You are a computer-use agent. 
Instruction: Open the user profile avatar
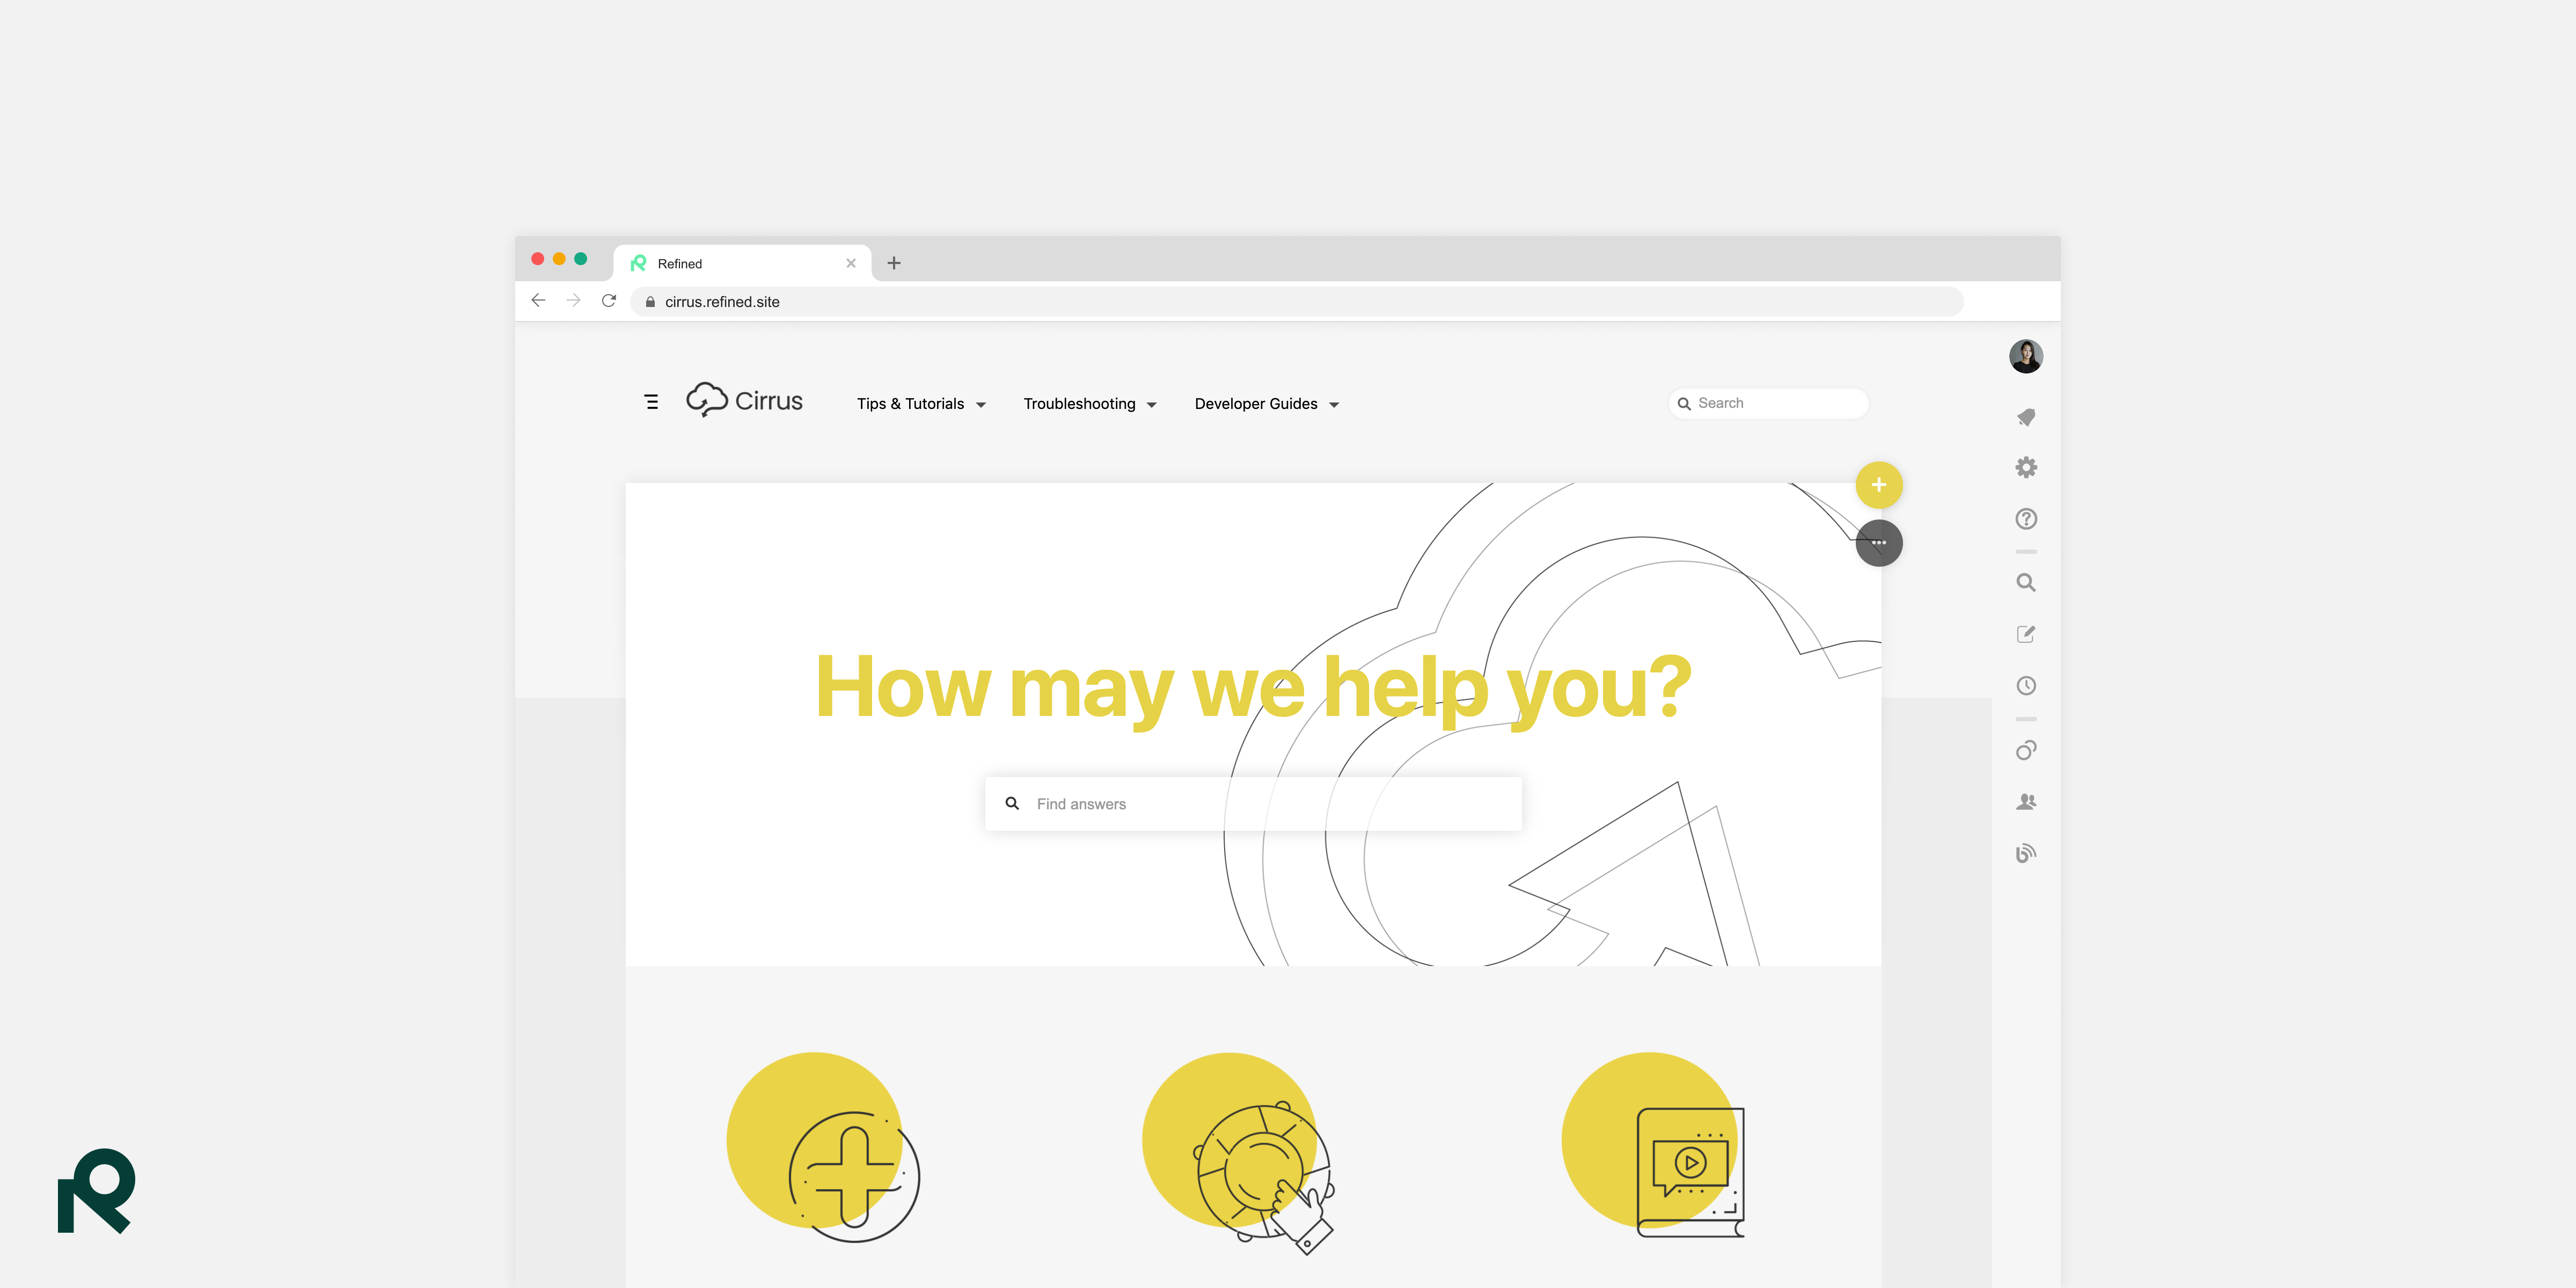pyautogui.click(x=2026, y=356)
